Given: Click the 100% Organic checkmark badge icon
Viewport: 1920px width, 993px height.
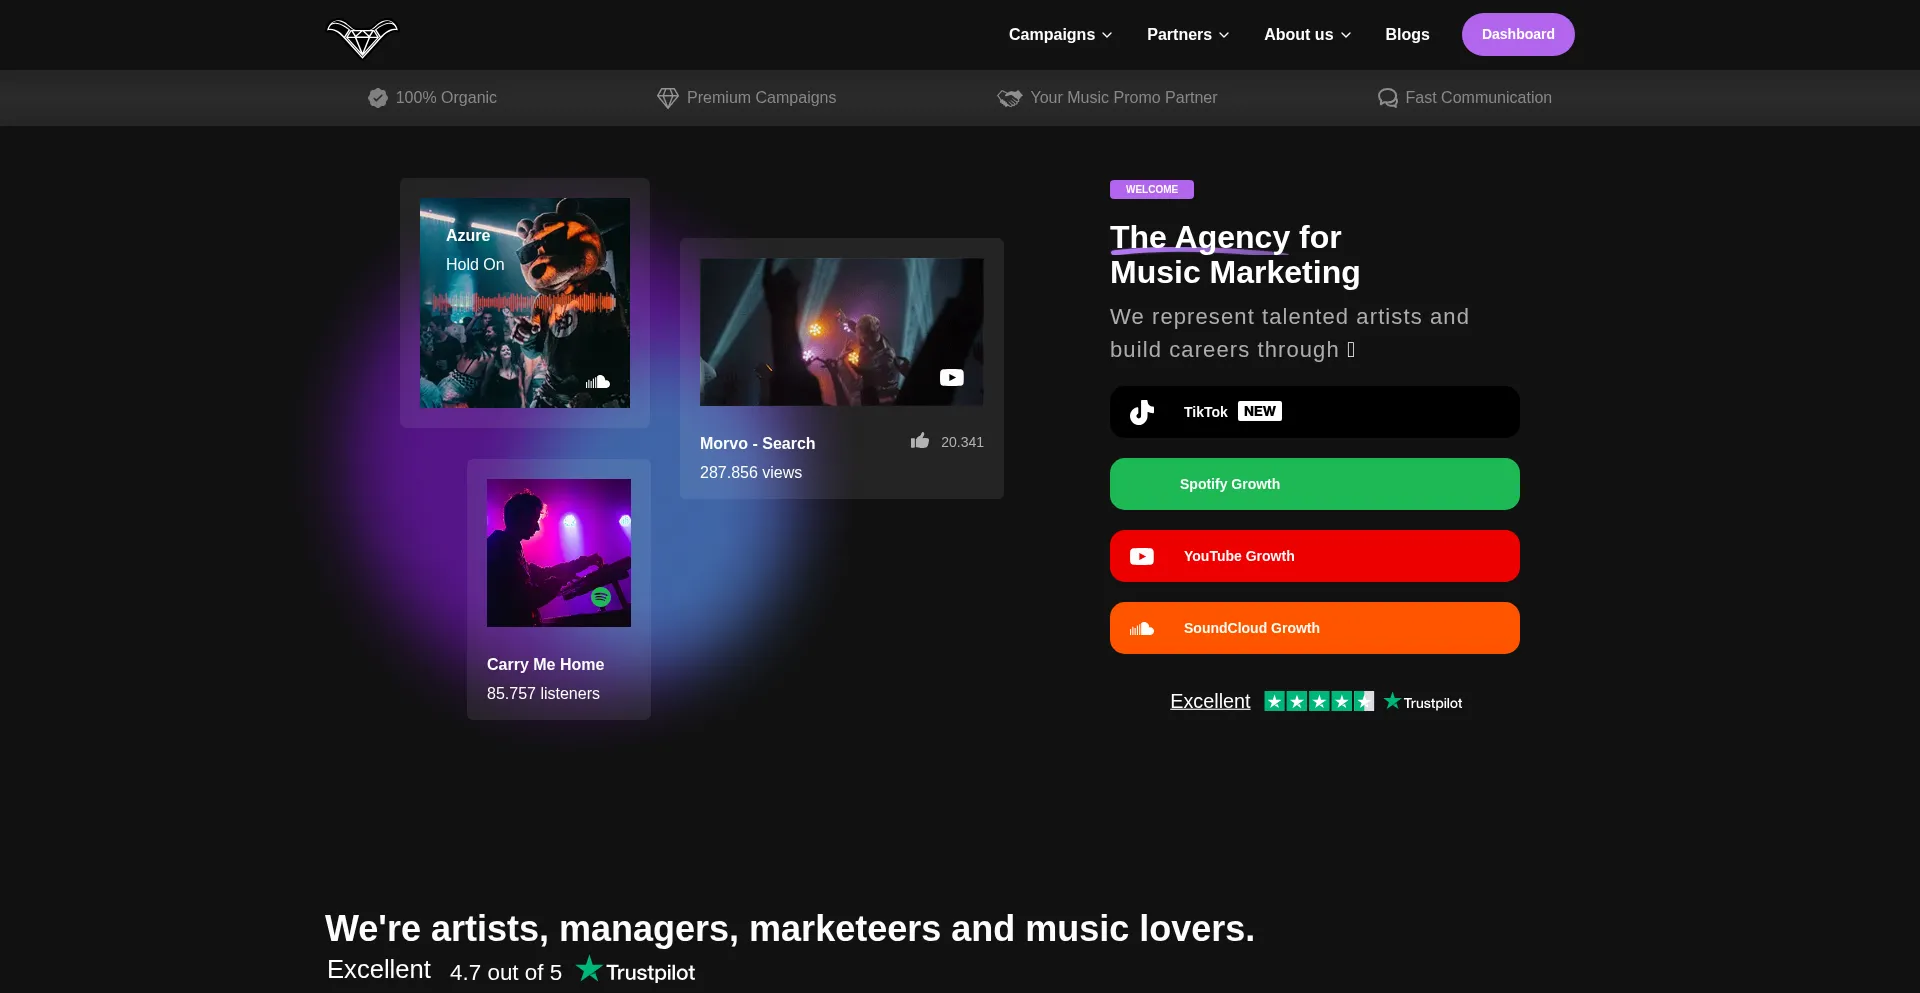Looking at the screenshot, I should coord(378,98).
